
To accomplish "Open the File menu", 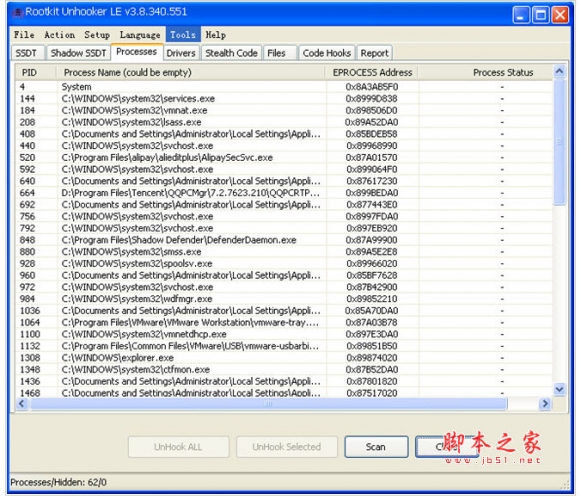I will tap(24, 35).
